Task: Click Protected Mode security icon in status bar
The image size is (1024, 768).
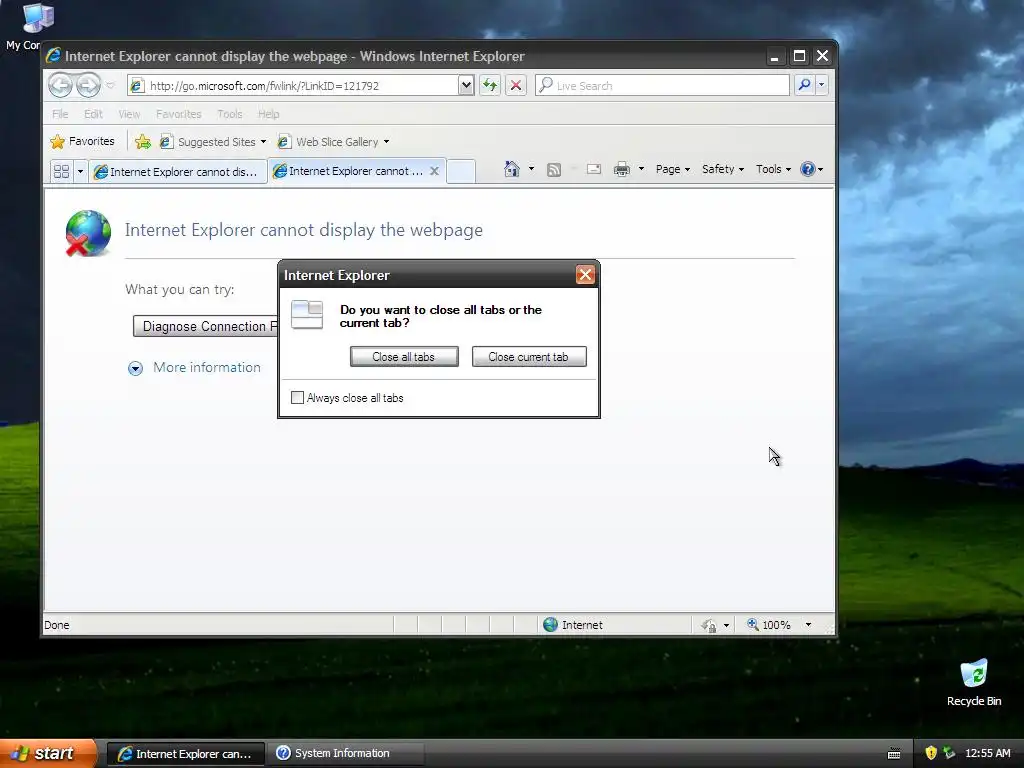Action: (709, 626)
